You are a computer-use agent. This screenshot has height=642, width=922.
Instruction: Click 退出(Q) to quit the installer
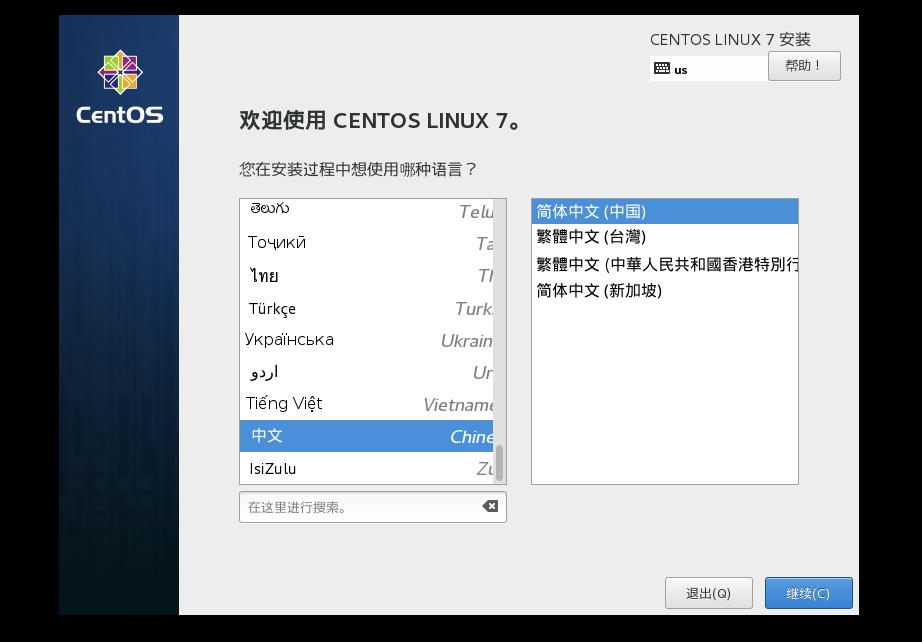(x=709, y=592)
